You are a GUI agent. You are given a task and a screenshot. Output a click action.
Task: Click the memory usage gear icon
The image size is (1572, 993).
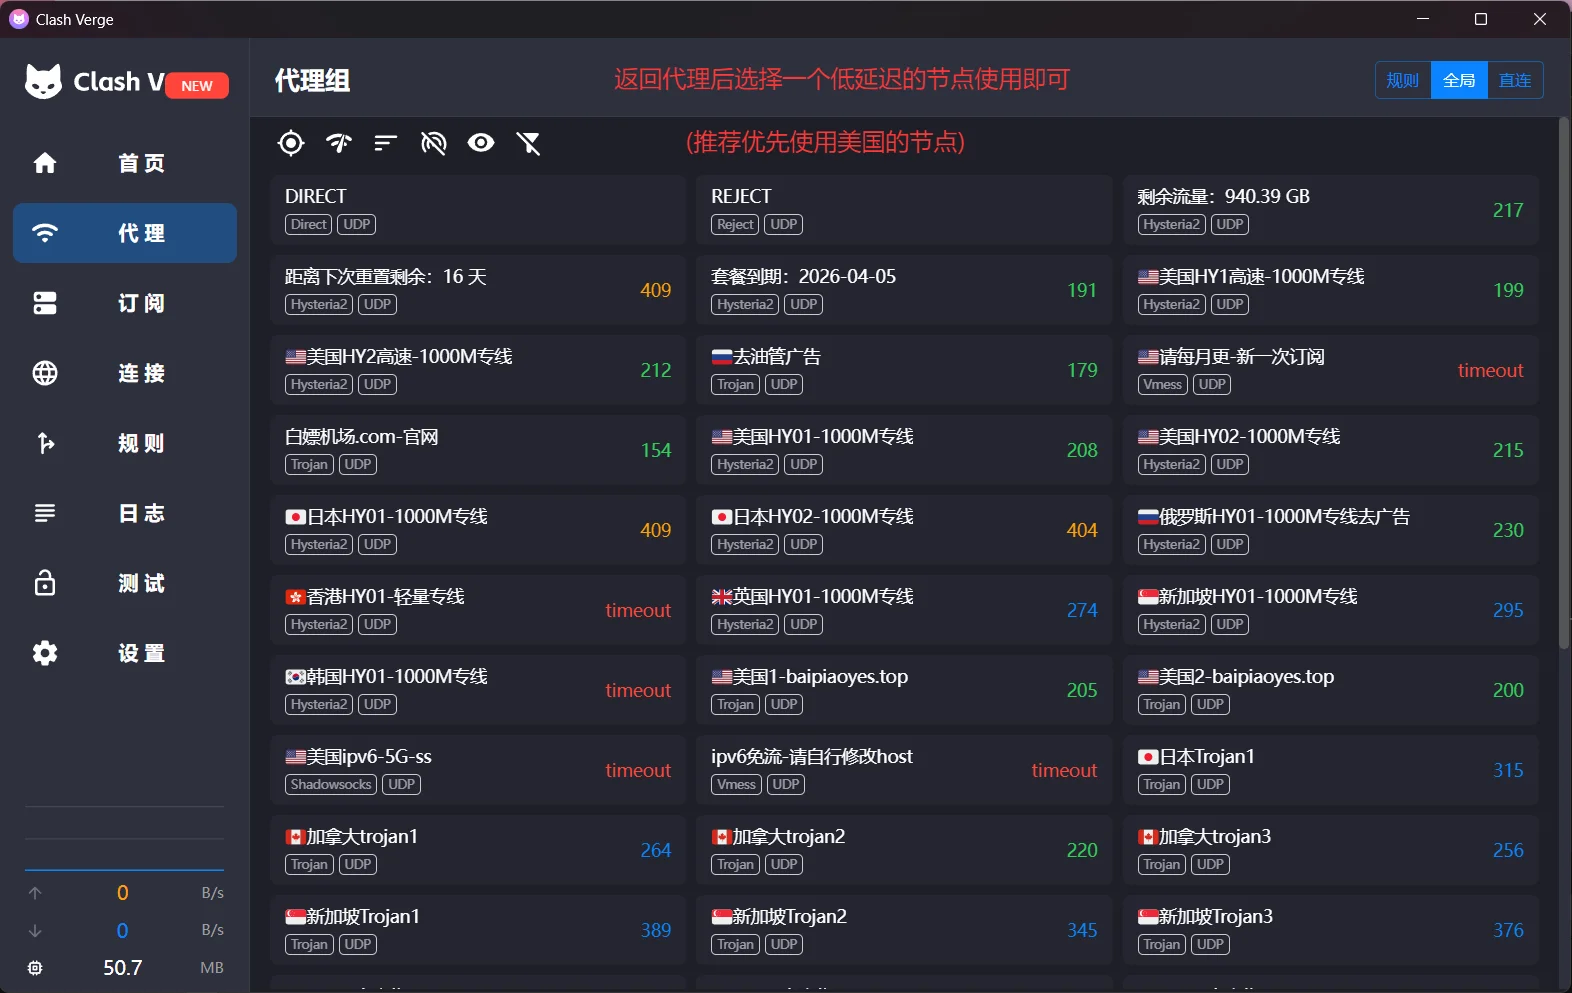point(35,968)
